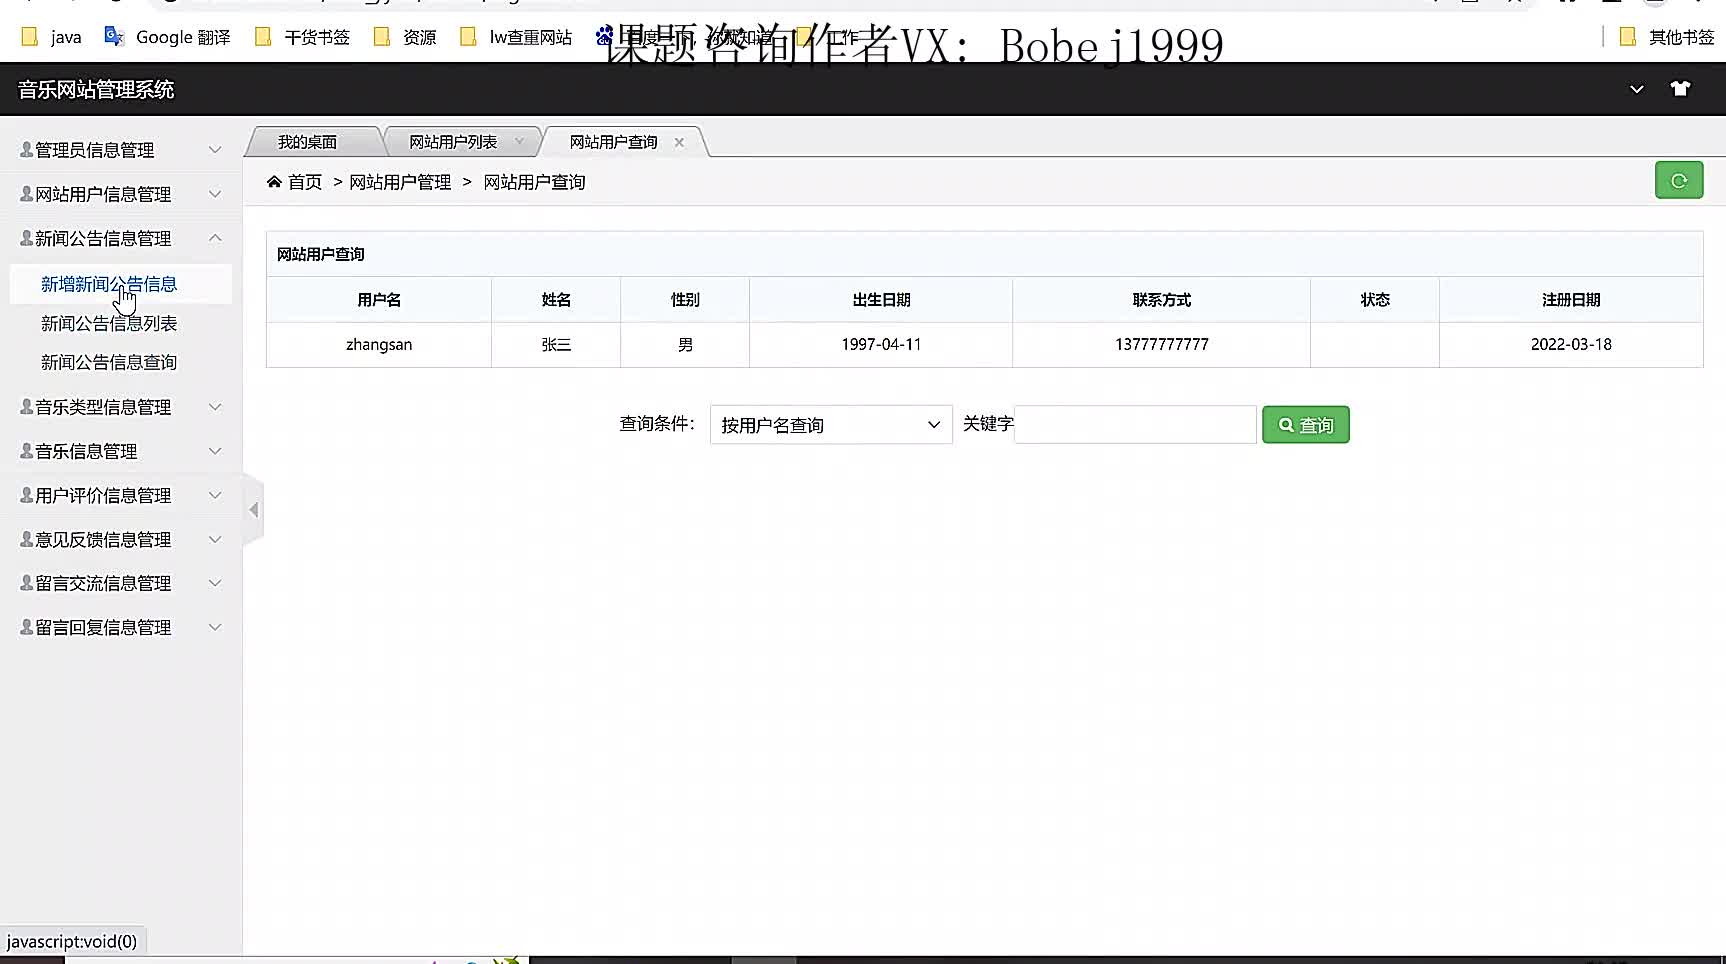Viewport: 1726px width, 964px height.
Task: Click the home icon in the breadcrumb
Action: tap(274, 182)
